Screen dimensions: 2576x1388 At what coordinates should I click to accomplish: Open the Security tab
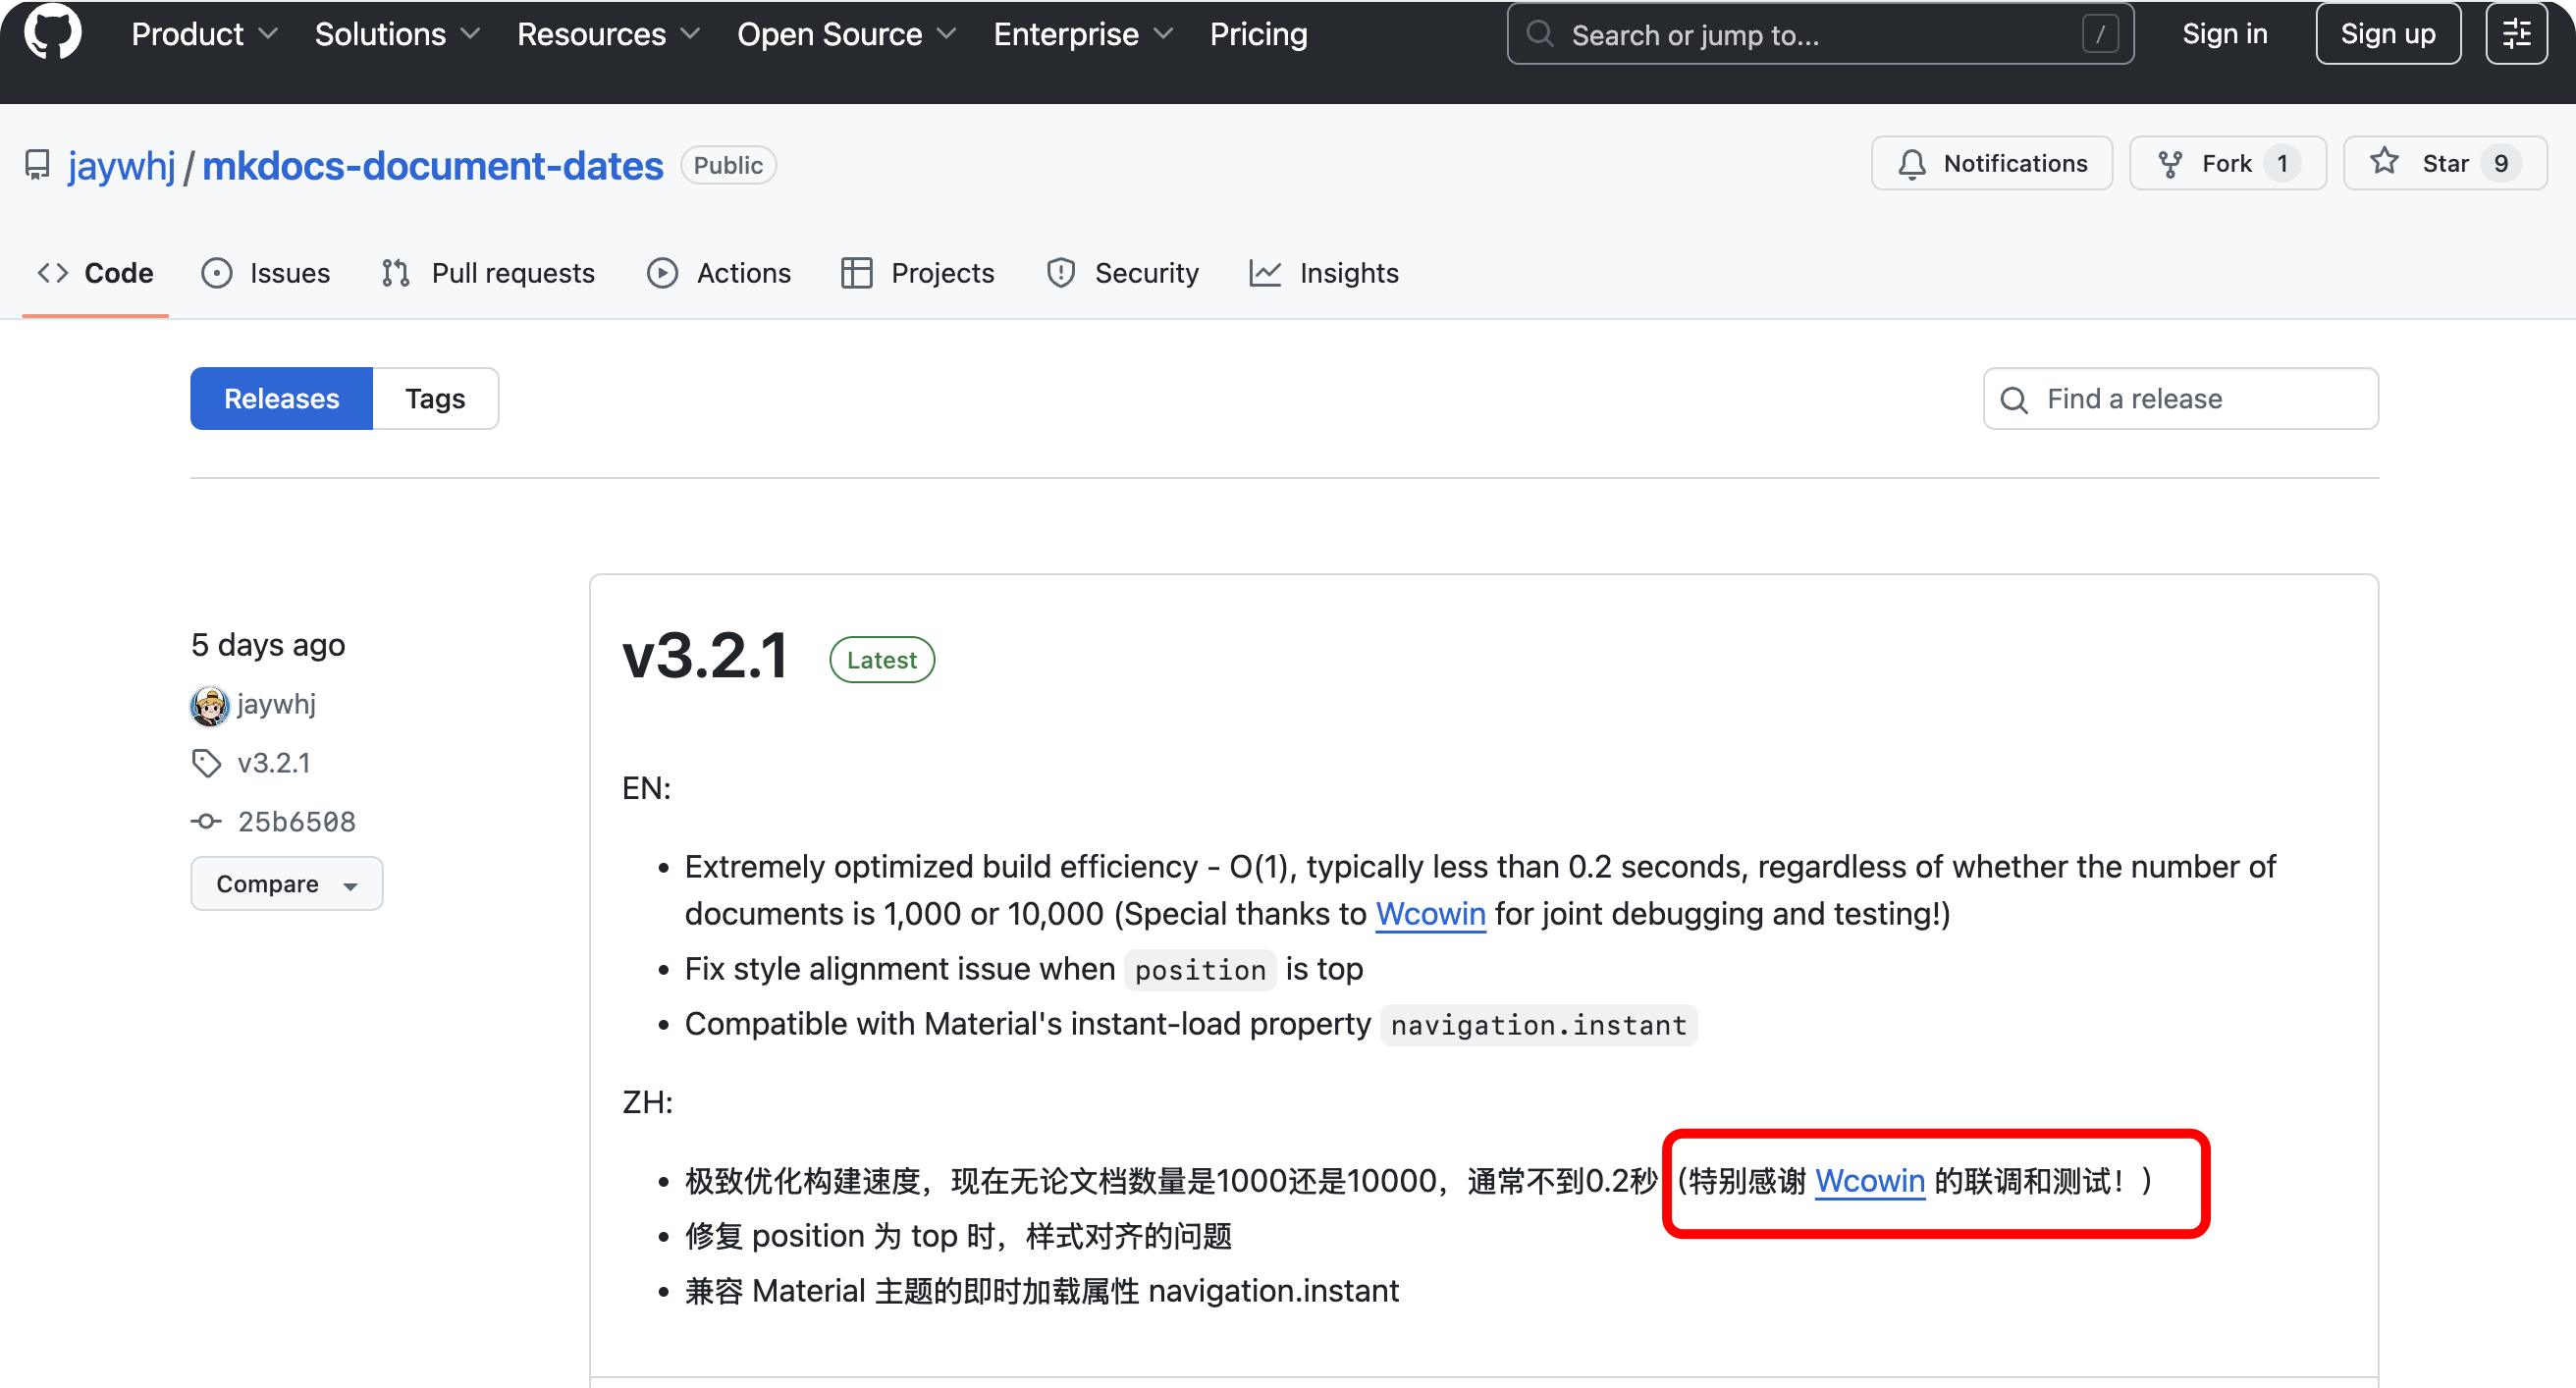click(1122, 273)
